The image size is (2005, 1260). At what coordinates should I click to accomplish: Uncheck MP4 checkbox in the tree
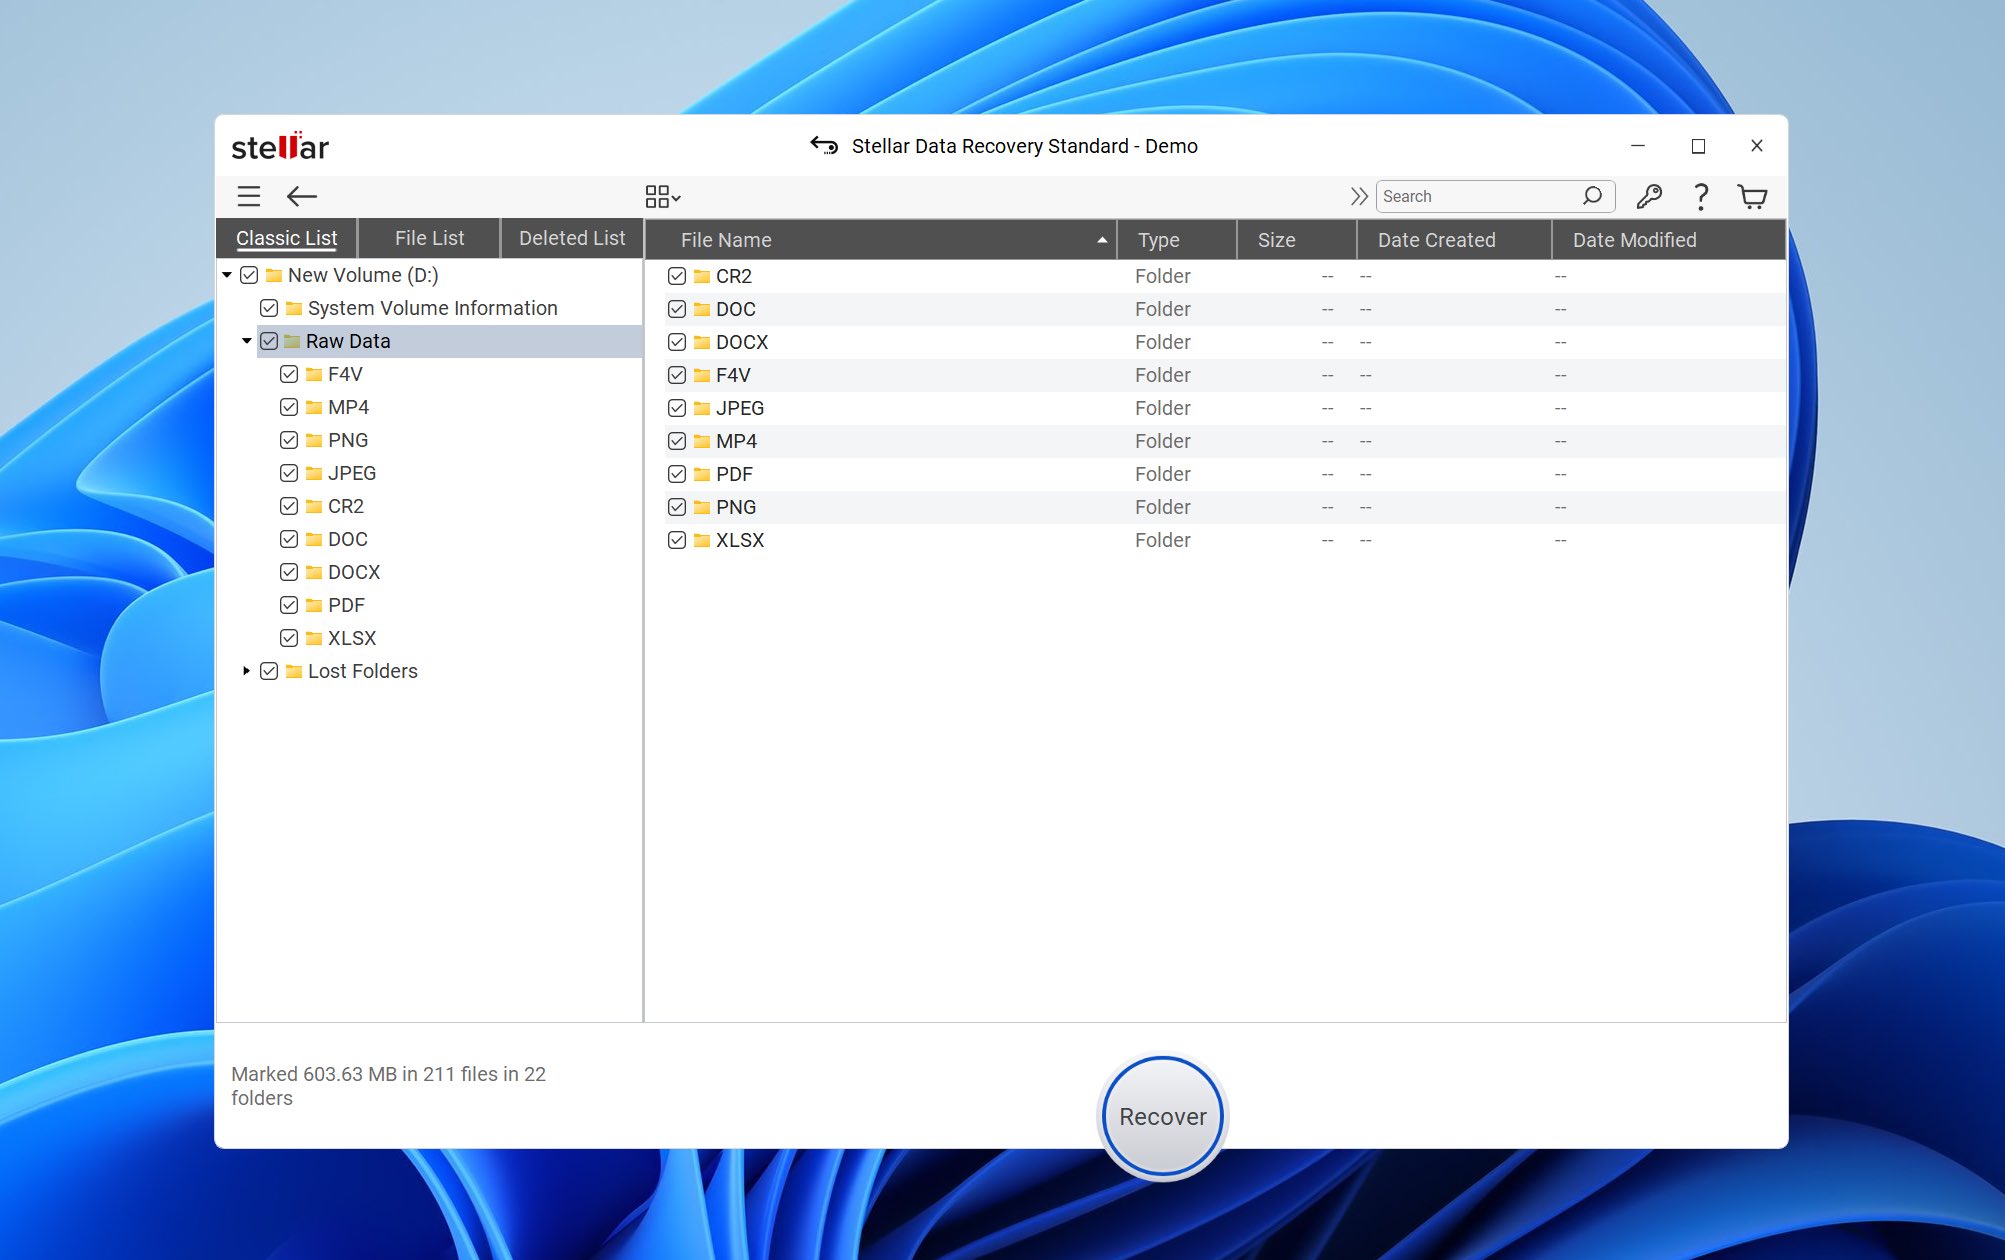pyautogui.click(x=289, y=407)
